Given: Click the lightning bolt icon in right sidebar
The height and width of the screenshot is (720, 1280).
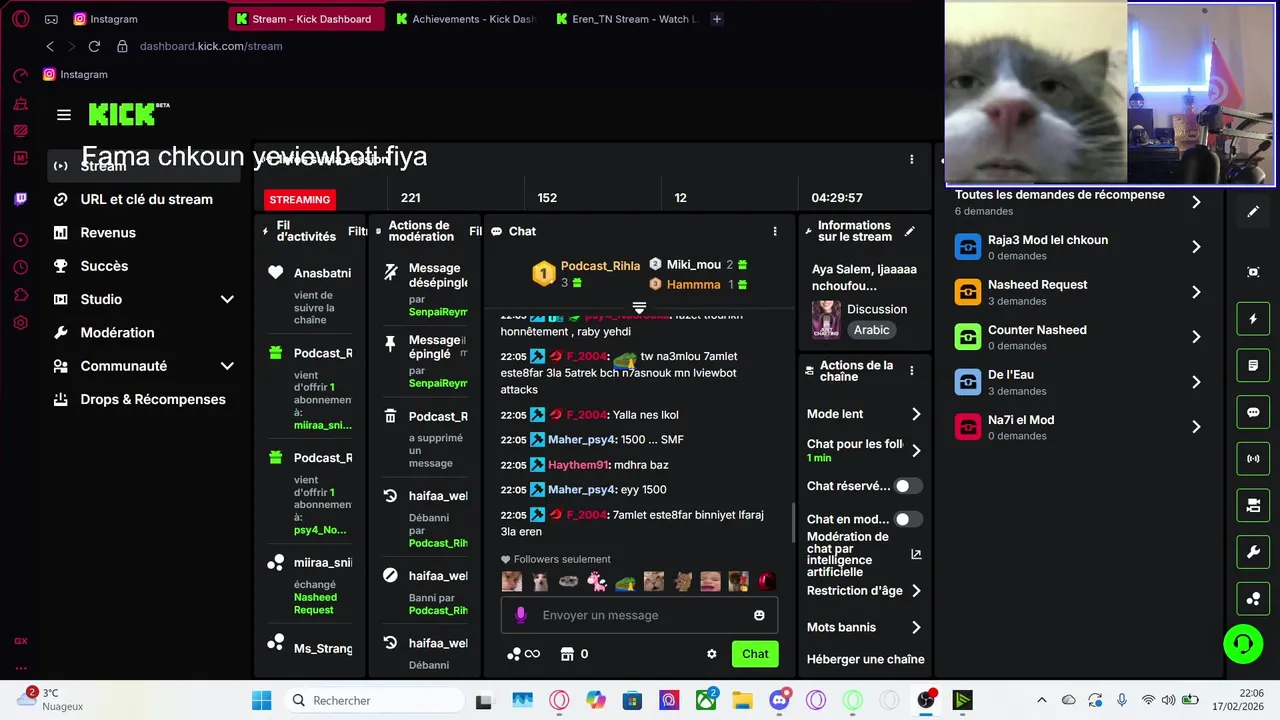Looking at the screenshot, I should pyautogui.click(x=1253, y=319).
